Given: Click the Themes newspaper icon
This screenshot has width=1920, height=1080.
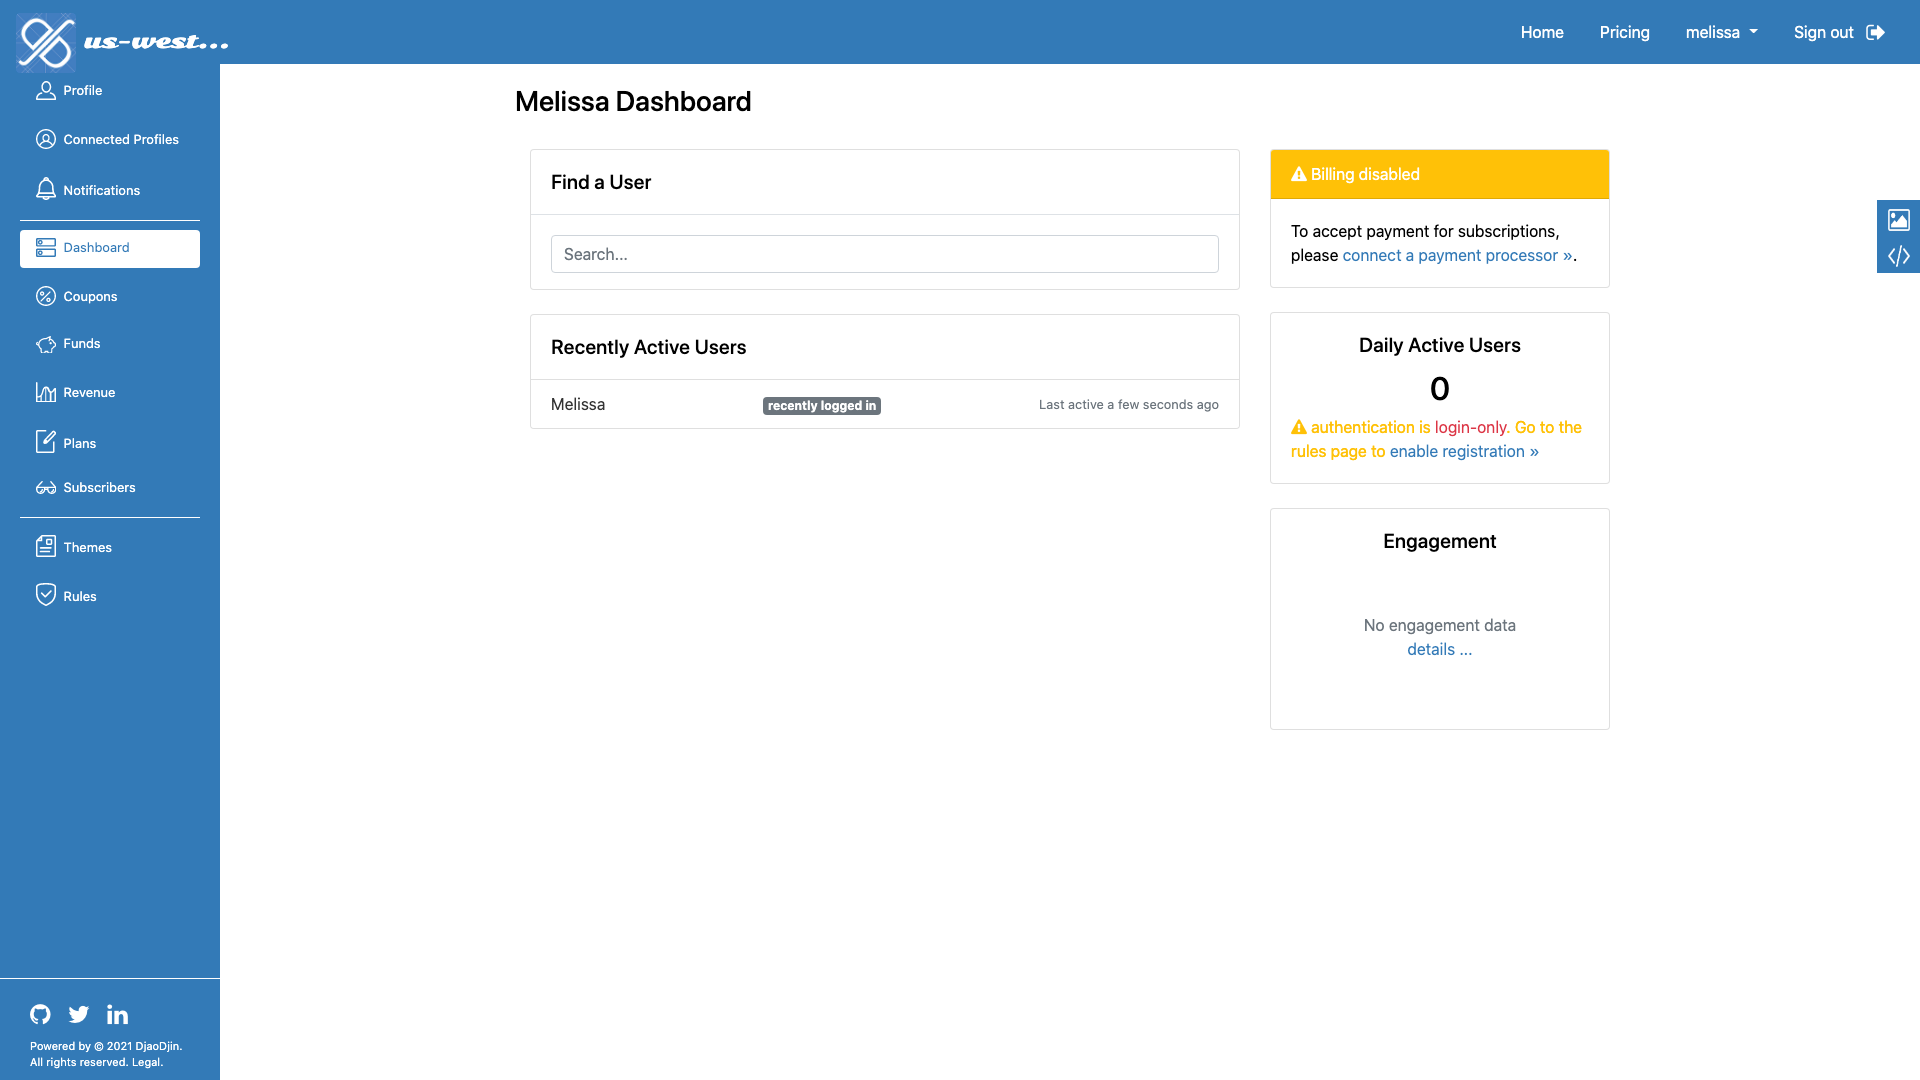Looking at the screenshot, I should click(x=46, y=546).
